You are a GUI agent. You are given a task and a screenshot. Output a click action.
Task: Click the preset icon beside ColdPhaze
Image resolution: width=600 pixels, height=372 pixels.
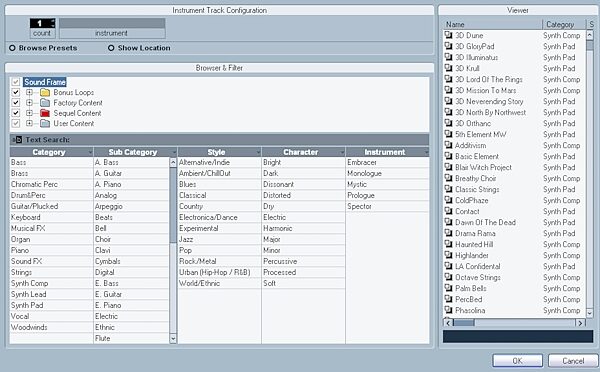448,200
